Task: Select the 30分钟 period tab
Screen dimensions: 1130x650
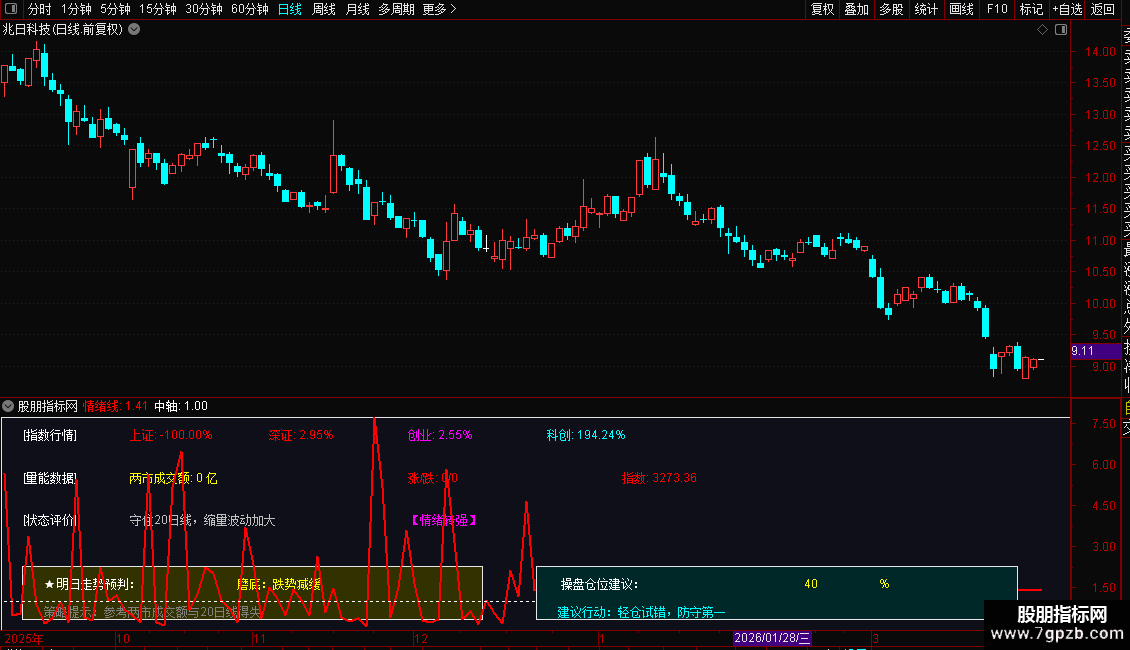Action: pos(204,9)
